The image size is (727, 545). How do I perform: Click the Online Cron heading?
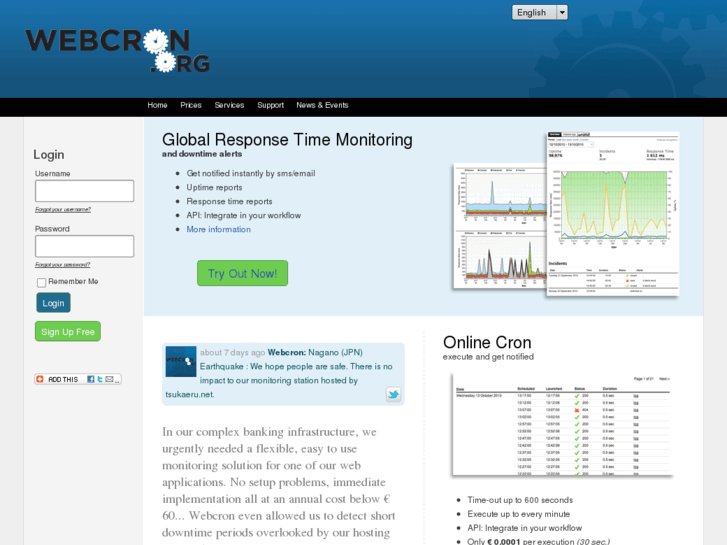tap(487, 342)
